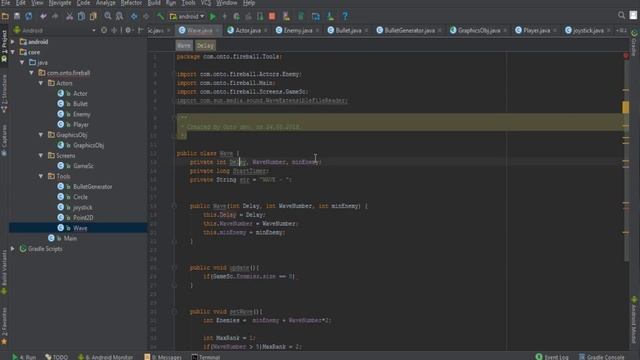Close Wave.java tab

point(217,31)
